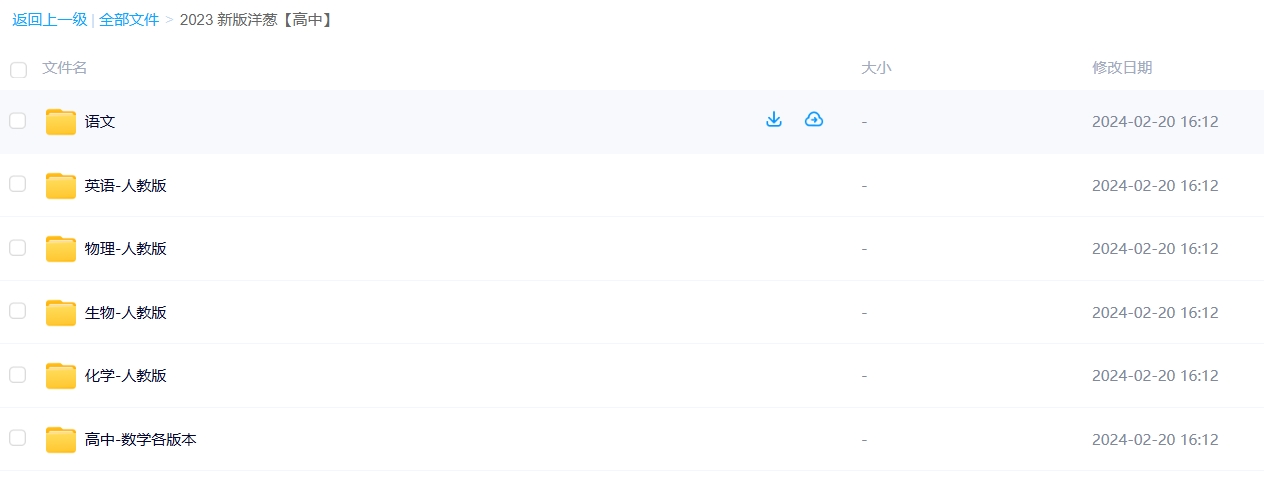Sort by 文件名 column header
Image resolution: width=1264 pixels, height=485 pixels.
pos(65,68)
